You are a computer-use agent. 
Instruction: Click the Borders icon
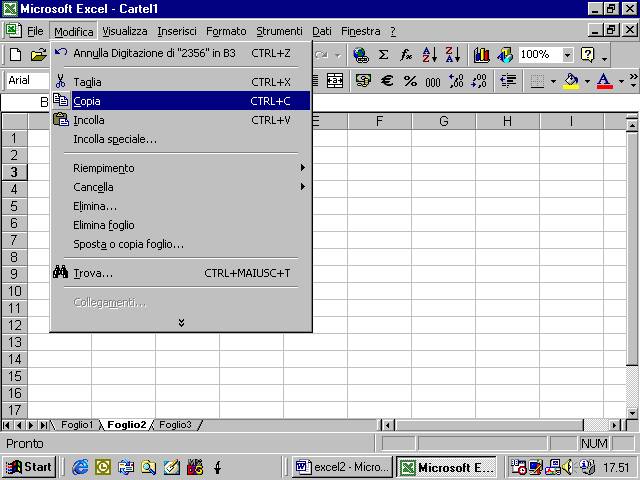pos(538,81)
